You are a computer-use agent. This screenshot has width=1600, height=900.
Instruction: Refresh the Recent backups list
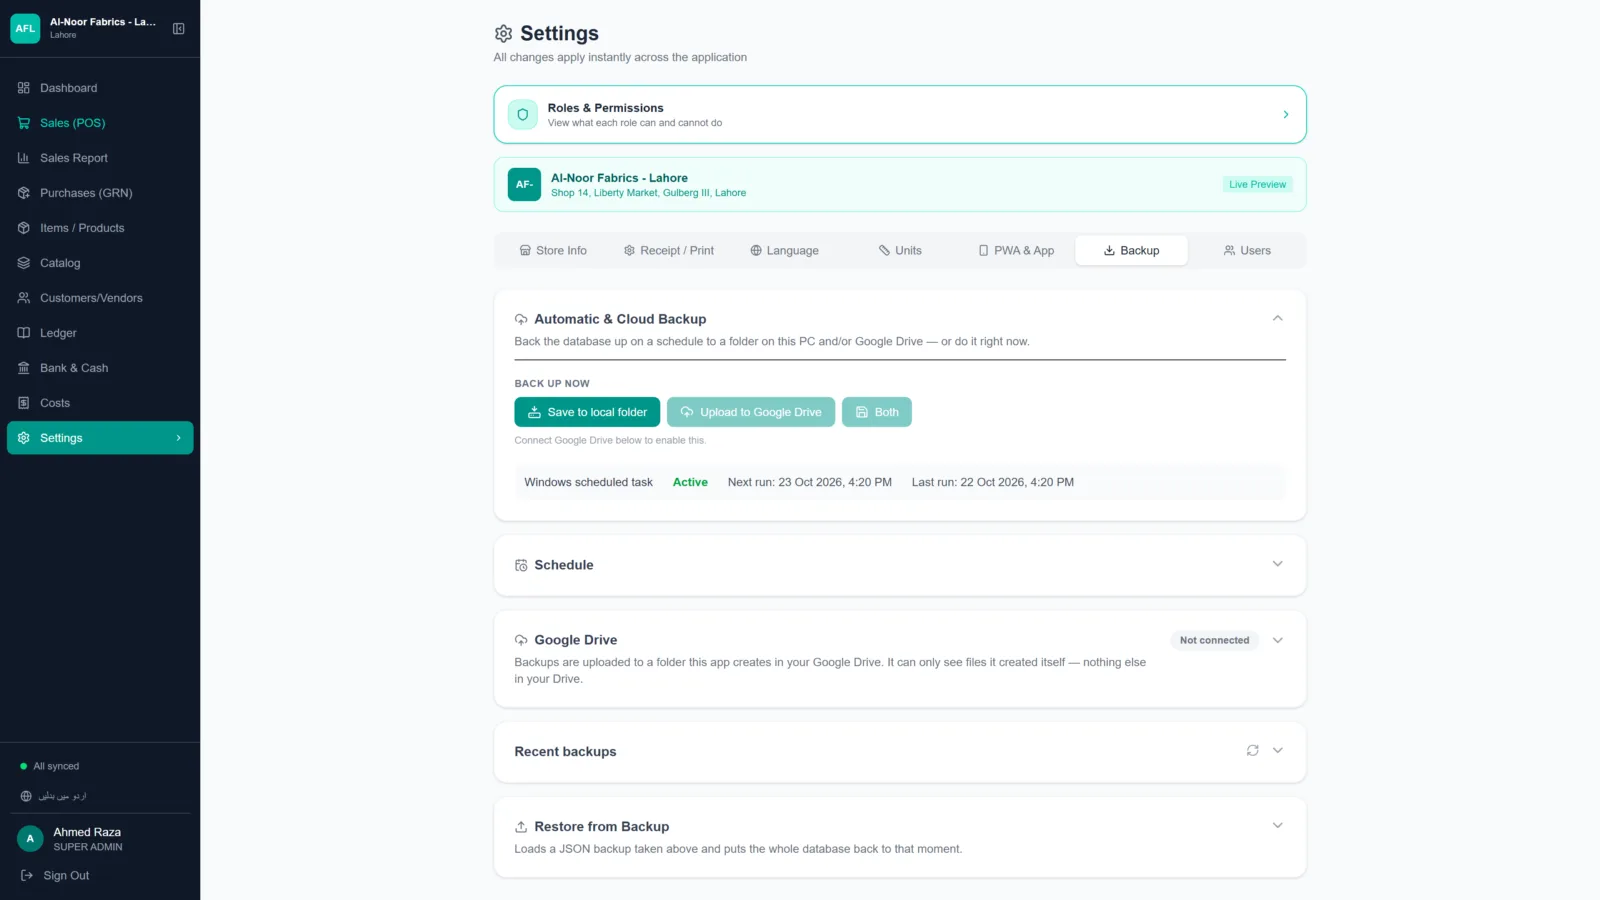(1252, 751)
